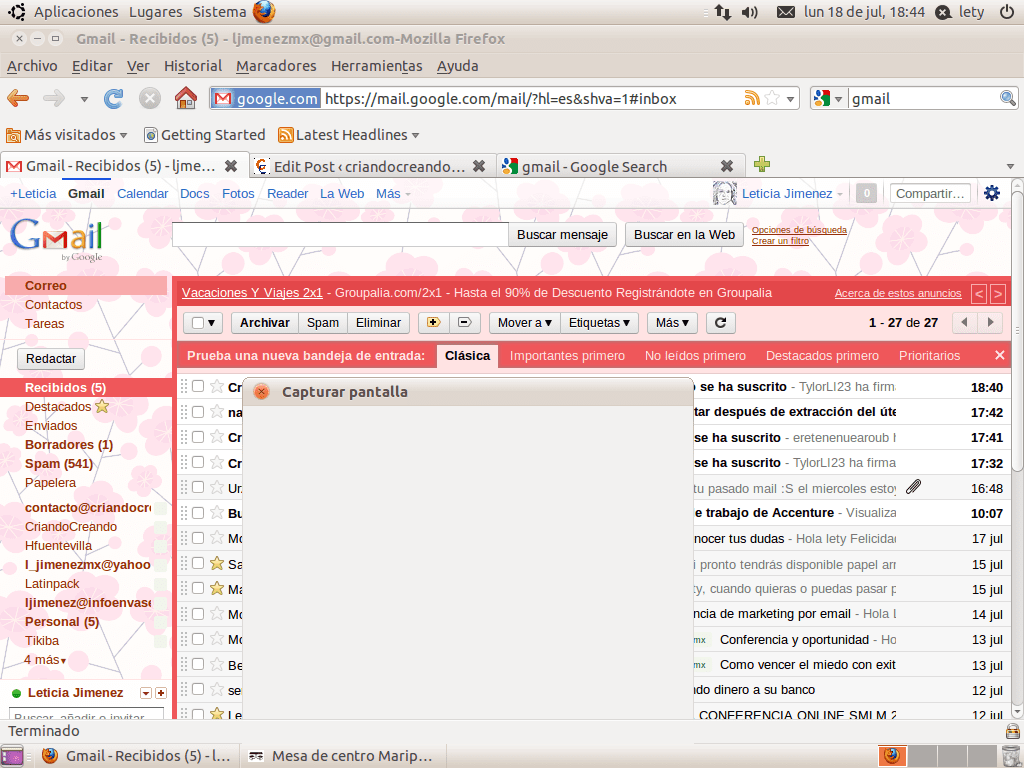Open the Marcadores menu
The image size is (1024, 768).
[x=276, y=66]
